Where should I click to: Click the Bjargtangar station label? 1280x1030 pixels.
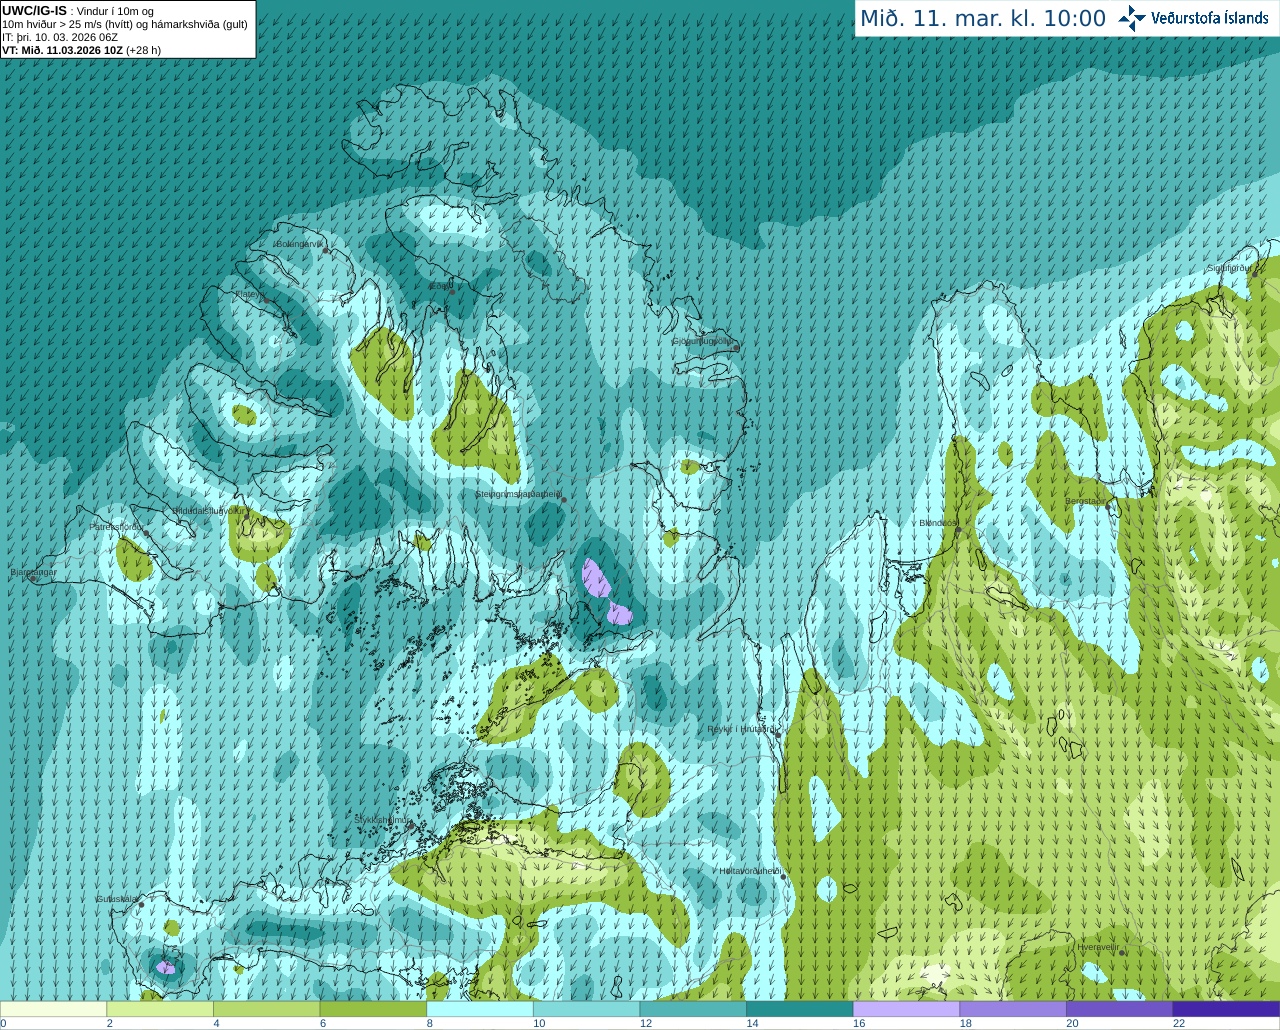(33, 572)
